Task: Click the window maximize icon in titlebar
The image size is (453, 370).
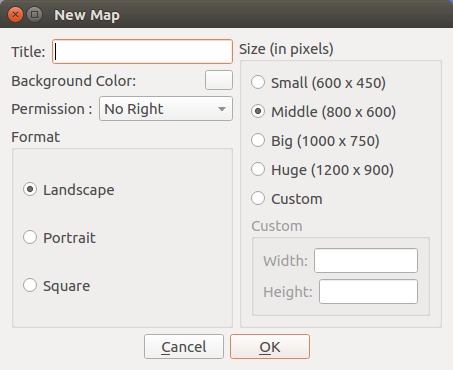Action: [34, 14]
